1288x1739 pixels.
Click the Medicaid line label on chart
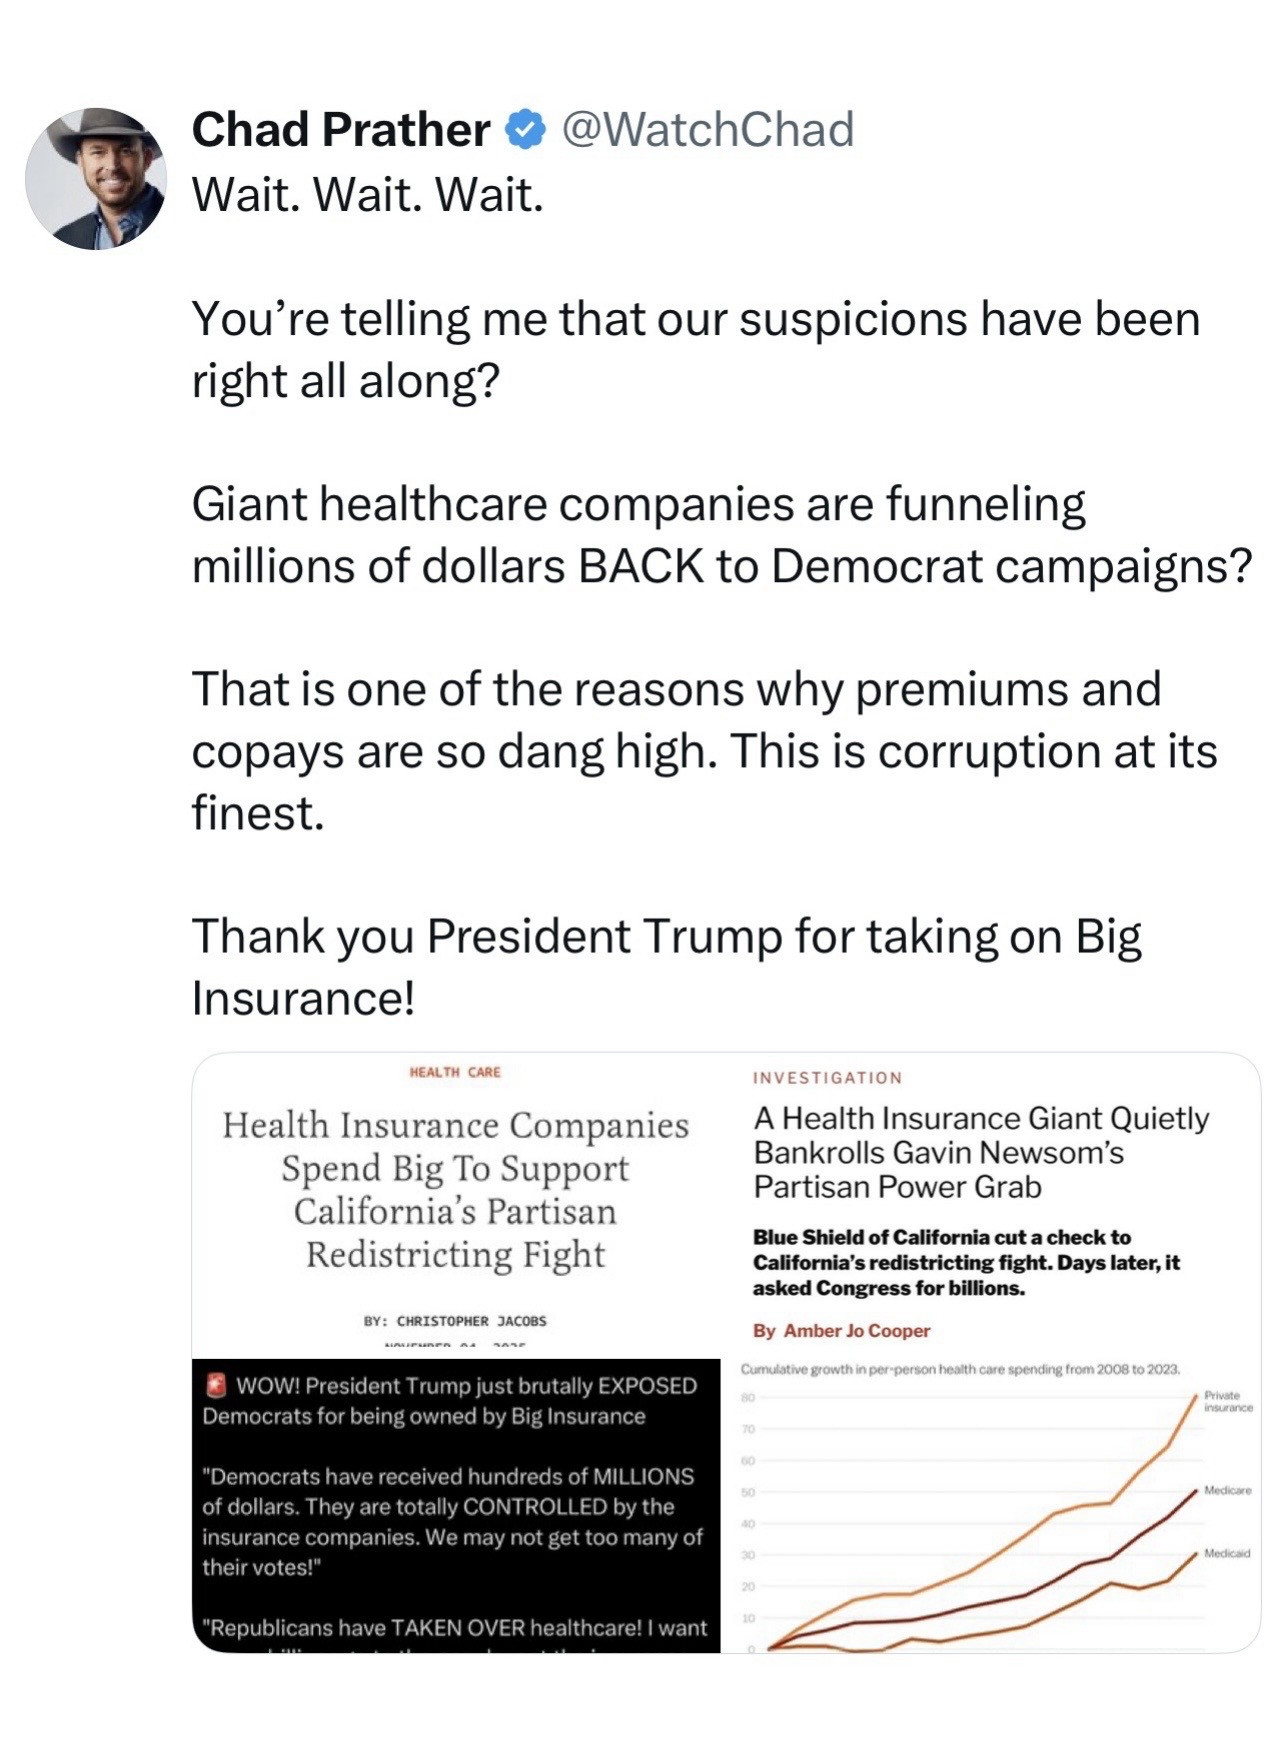[1227, 1553]
